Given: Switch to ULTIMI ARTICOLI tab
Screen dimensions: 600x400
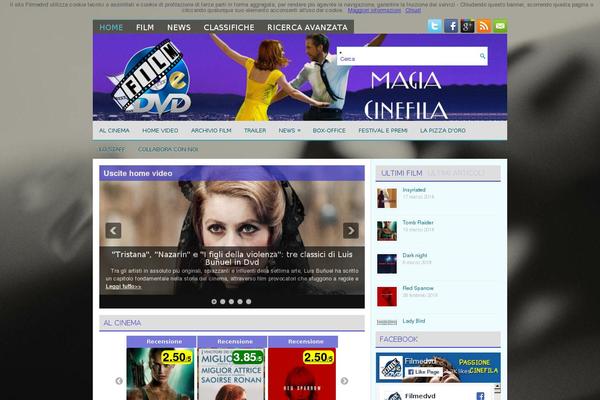Looking at the screenshot, I should click(456, 173).
